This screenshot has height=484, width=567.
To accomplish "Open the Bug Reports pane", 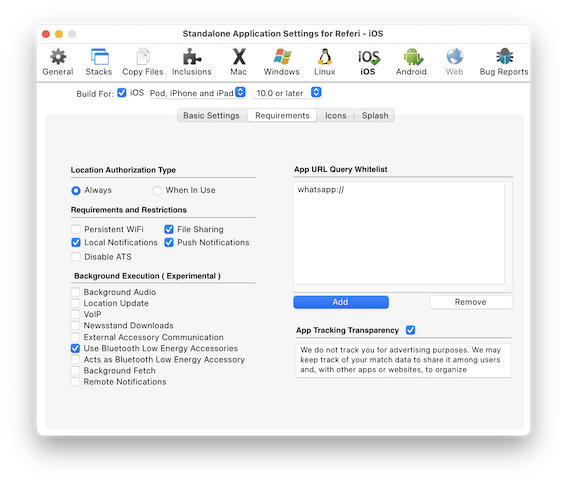I will pos(504,62).
